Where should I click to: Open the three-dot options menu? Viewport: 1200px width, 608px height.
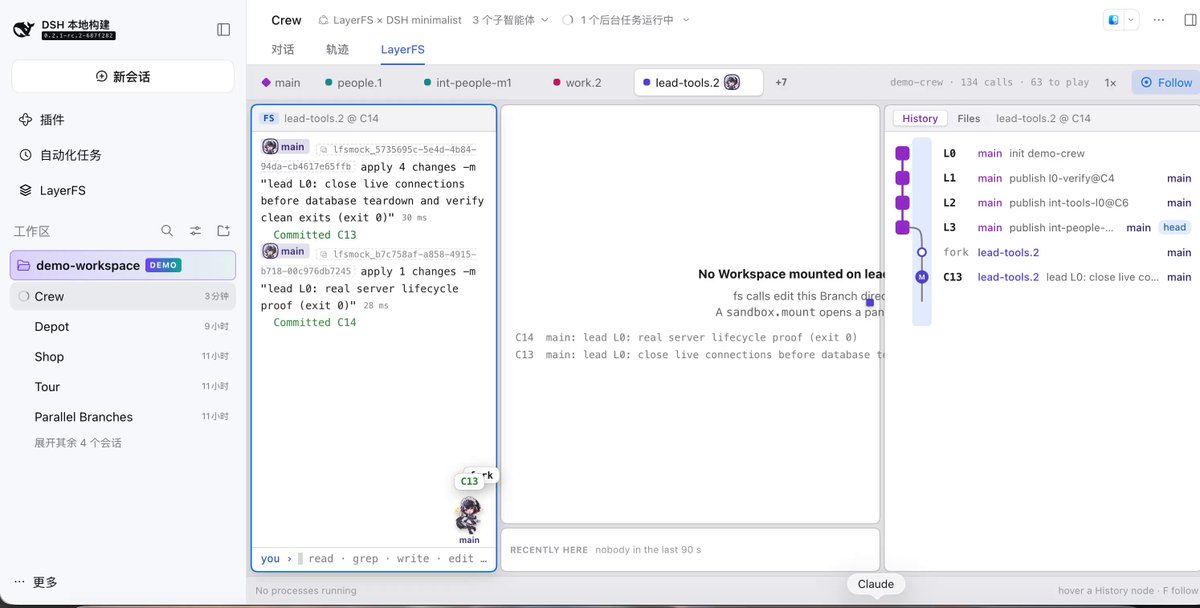1159,20
